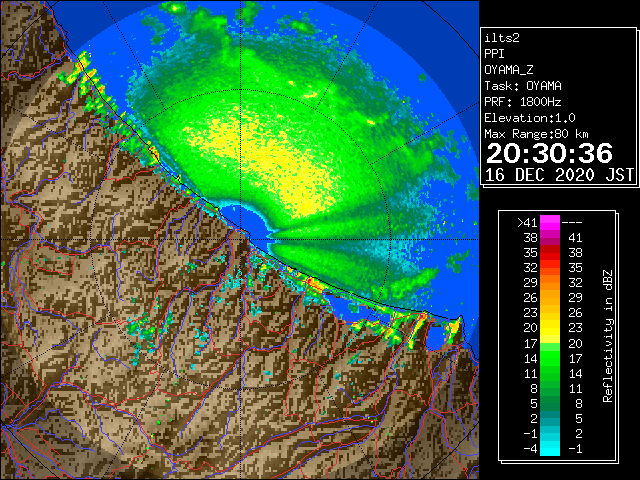Viewport: 640px width, 480px height.
Task: Pick the bright green 14–17 dBZ swatch
Action: point(550,358)
